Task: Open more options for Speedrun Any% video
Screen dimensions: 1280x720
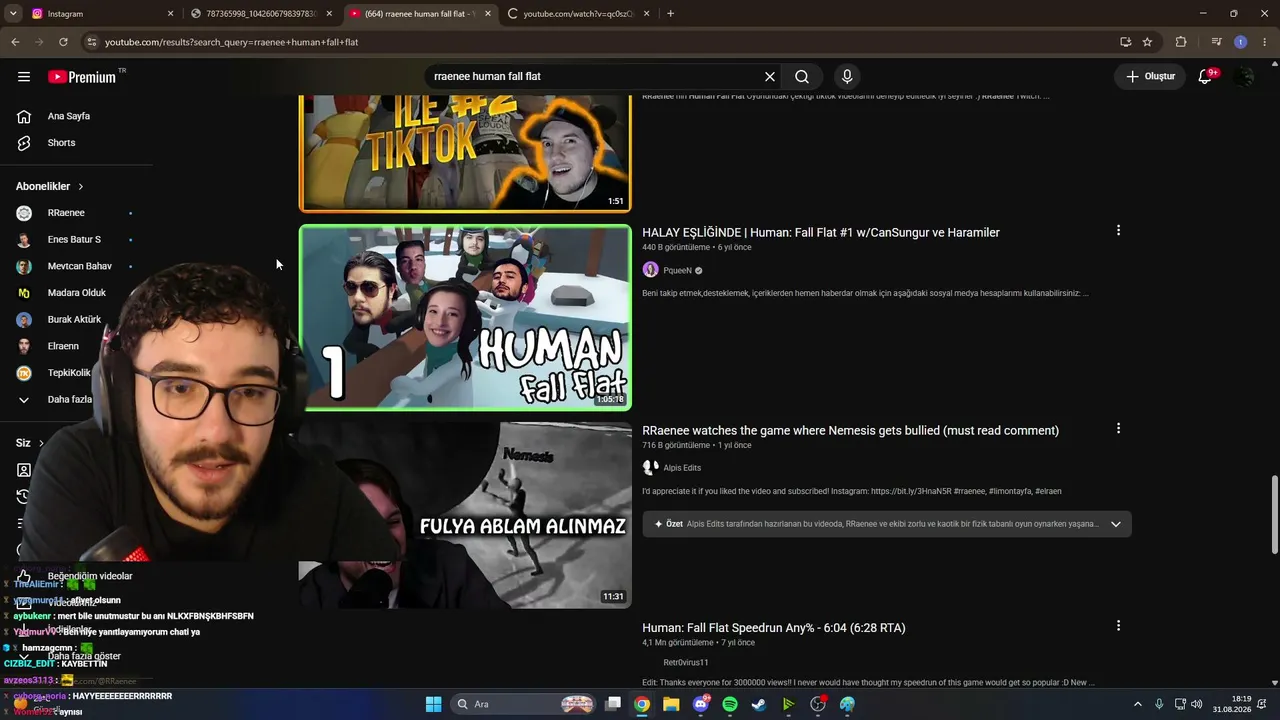Action: (x=1118, y=626)
